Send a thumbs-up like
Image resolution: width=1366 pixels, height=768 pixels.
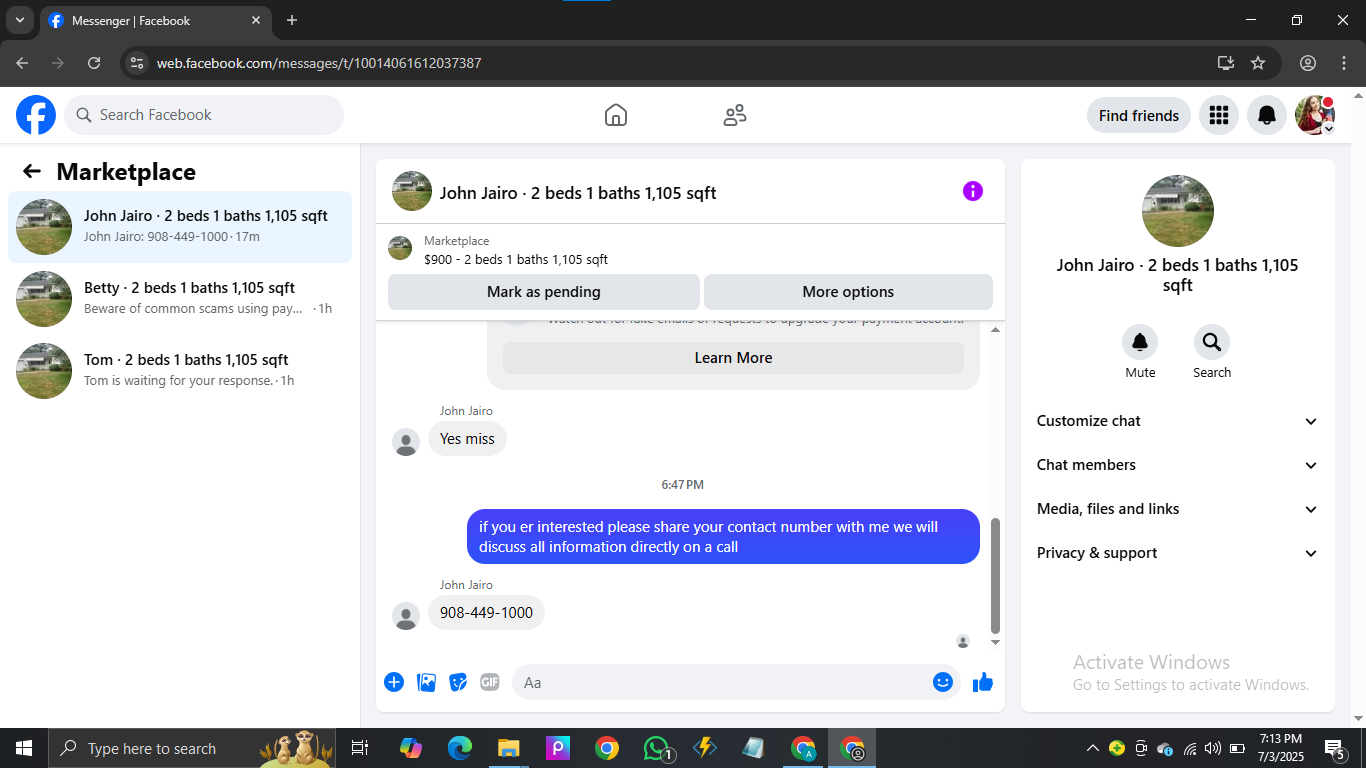coord(983,682)
